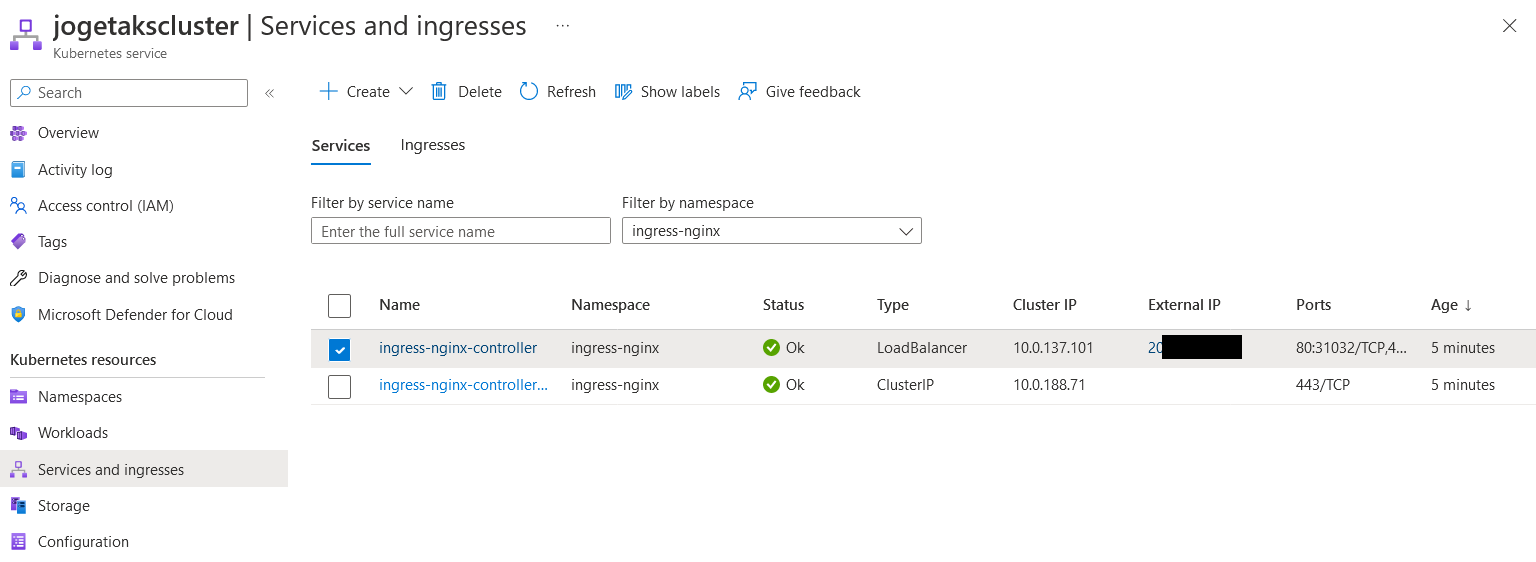Screen dimensions: 1536x562
Task: Check the second service row checkbox
Action: point(340,386)
